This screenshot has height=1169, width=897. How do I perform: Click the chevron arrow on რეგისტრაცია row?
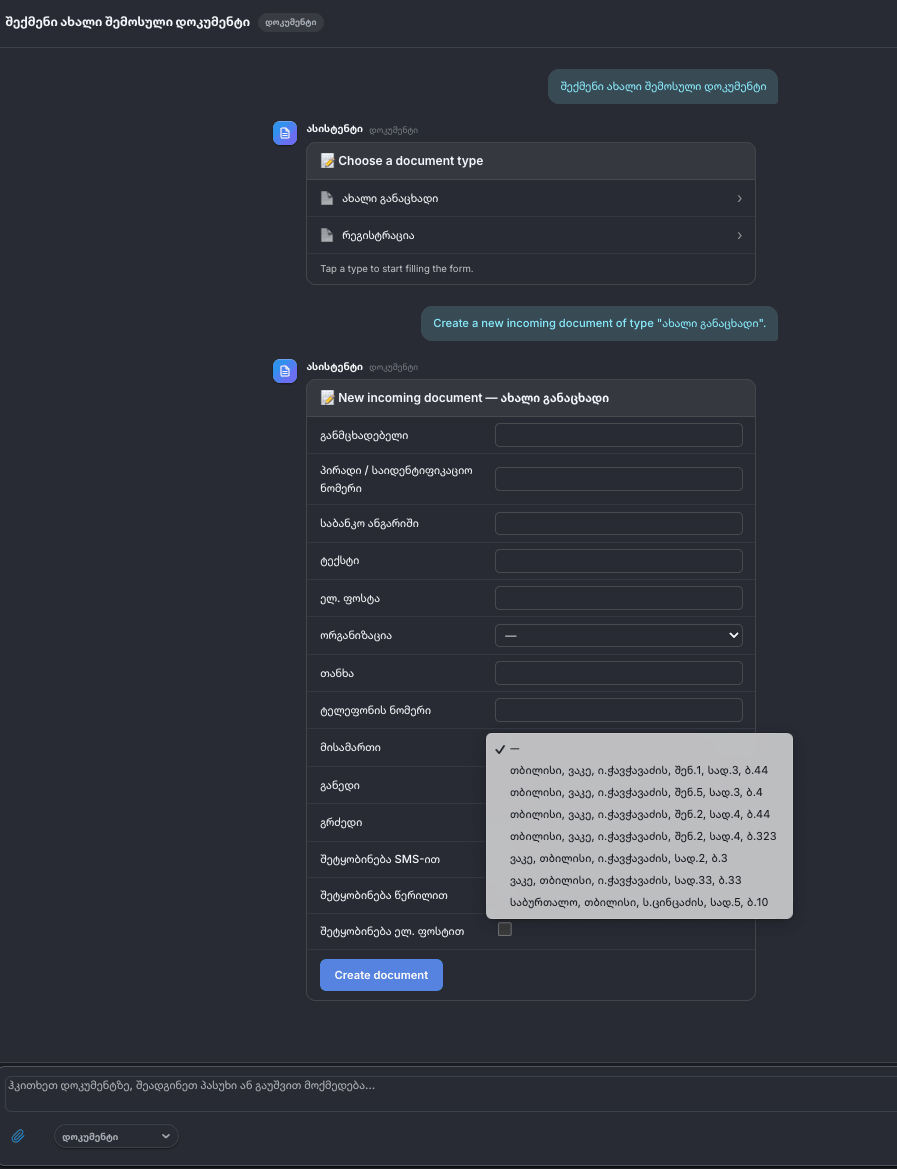point(739,235)
